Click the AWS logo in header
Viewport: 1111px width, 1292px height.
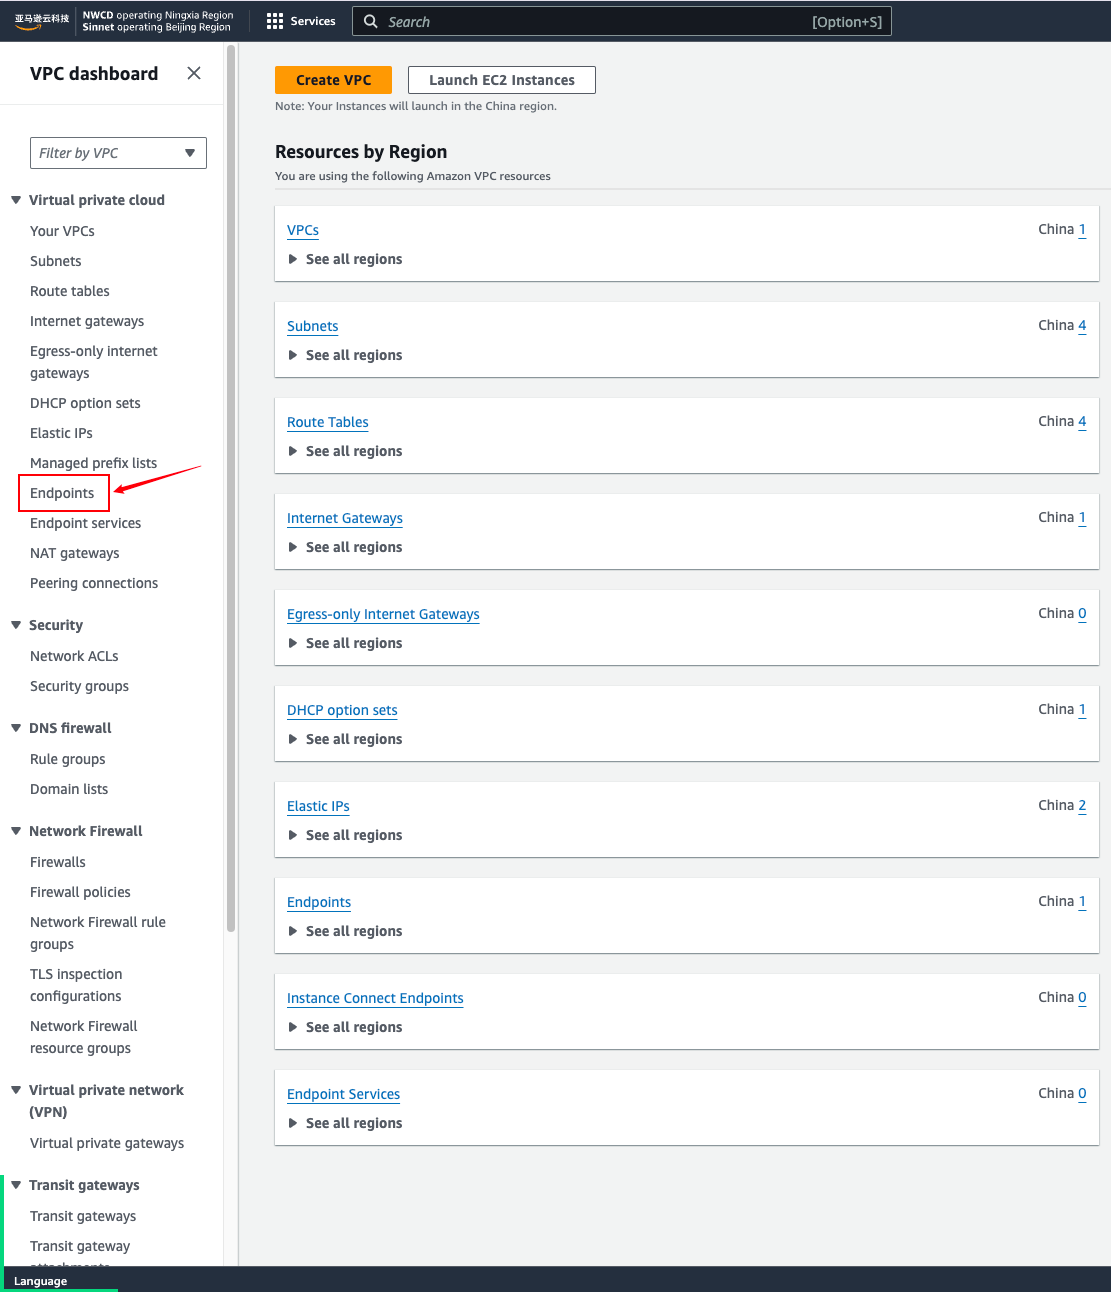coord(41,21)
